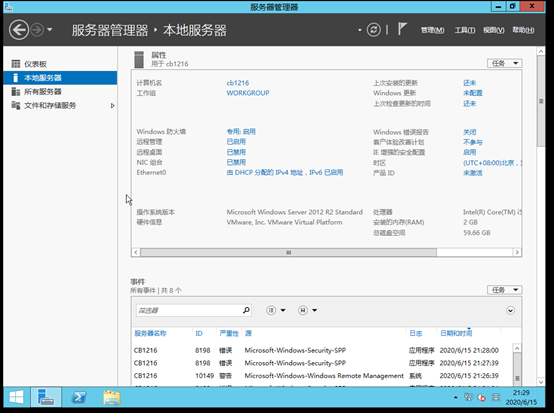This screenshot has height=413, width=554.
Task: Open PowerShell from the taskbar
Action: (x=79, y=397)
